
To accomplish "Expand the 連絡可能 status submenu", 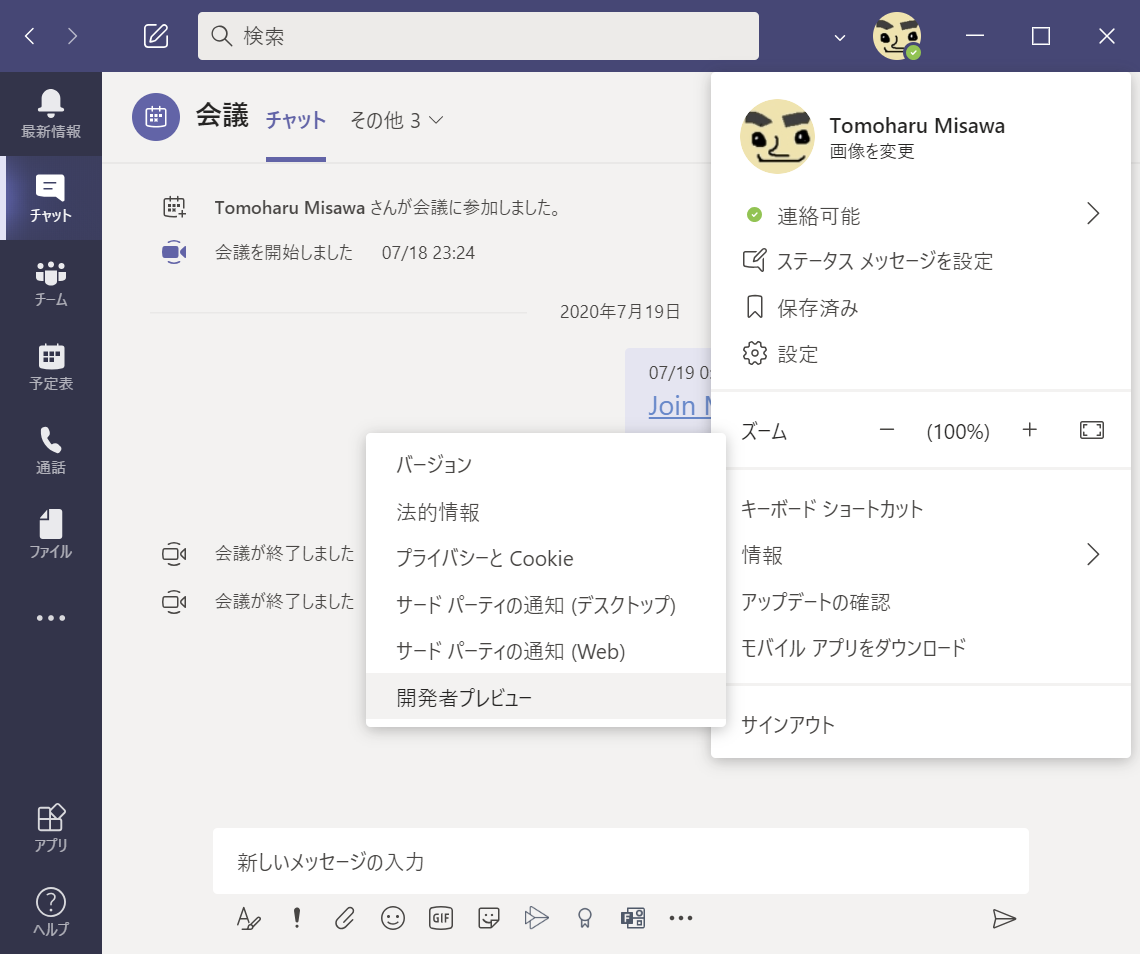I will point(920,215).
